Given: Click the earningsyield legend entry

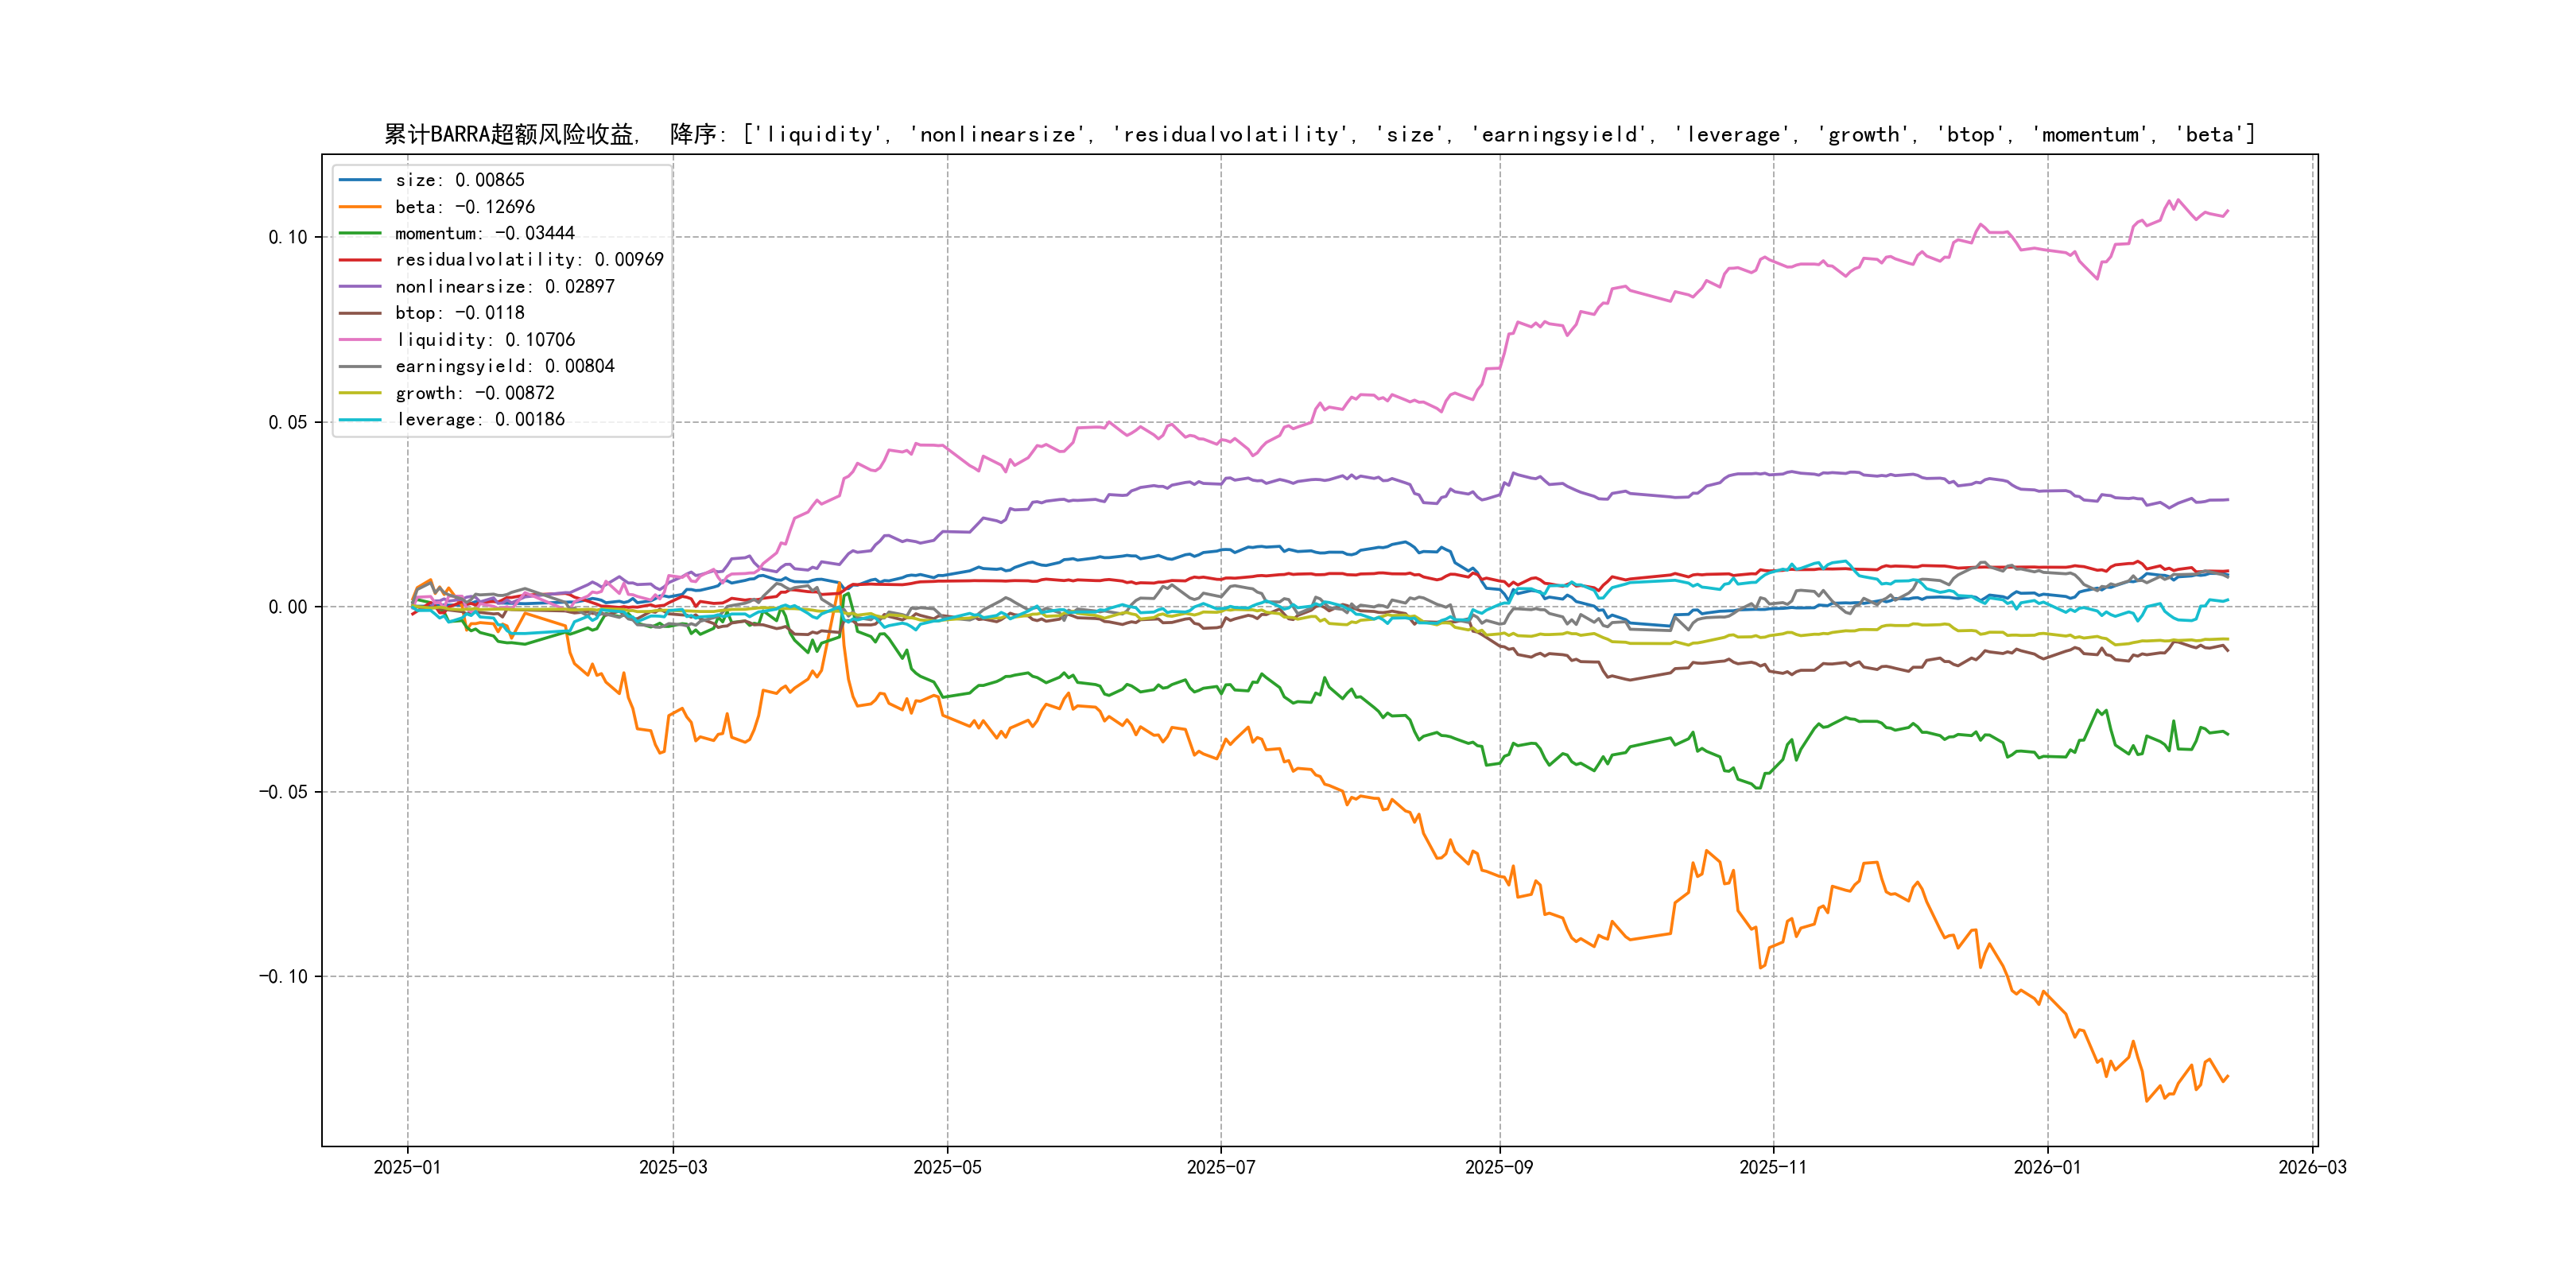Looking at the screenshot, I should tap(504, 366).
